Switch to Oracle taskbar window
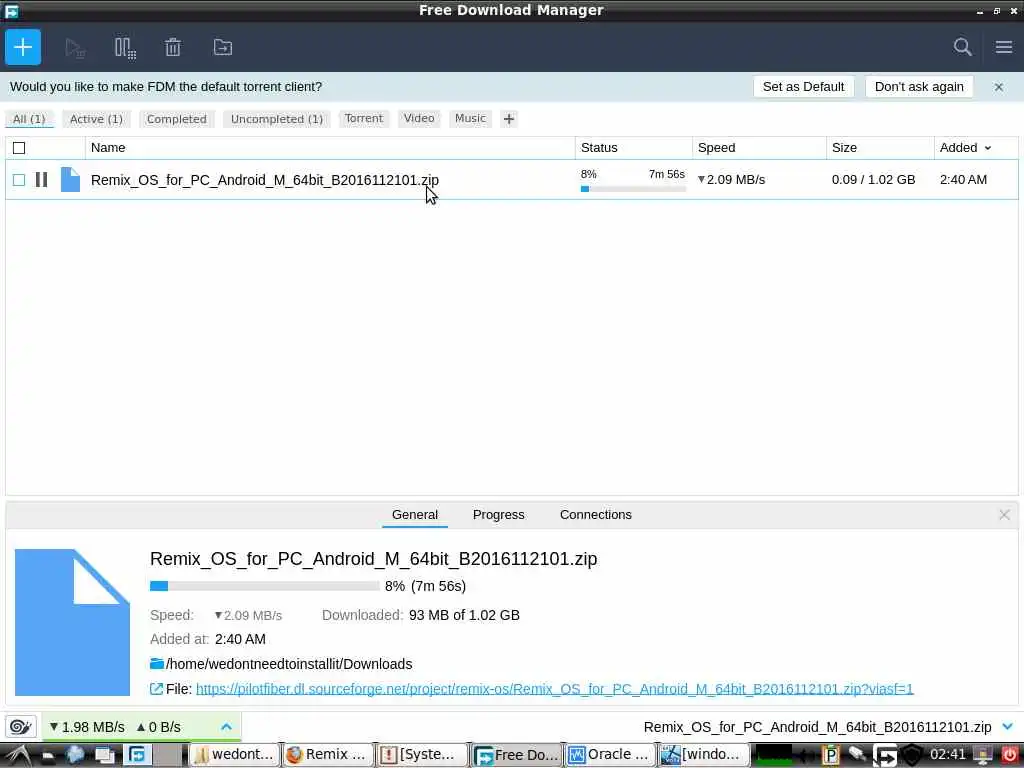The image size is (1024, 768). pyautogui.click(x=609, y=755)
